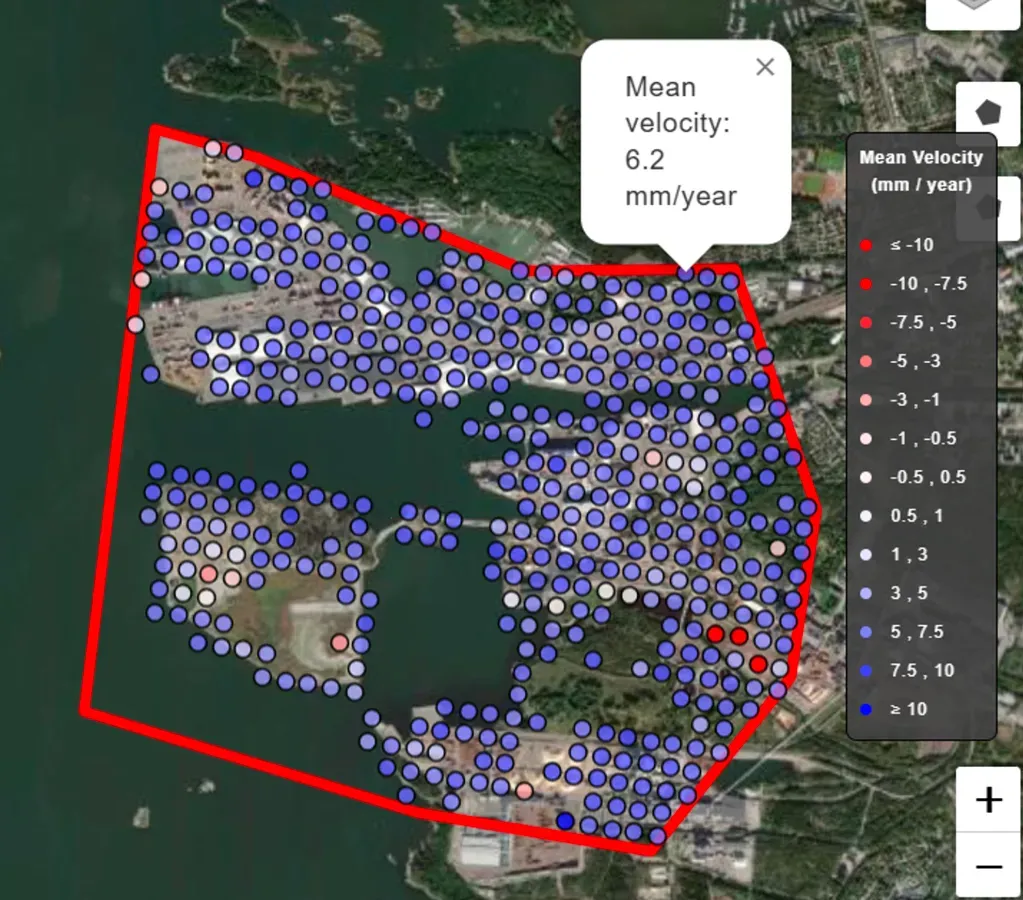Click the darkest blue data point on the map
Viewport: 1023px width, 900px height.
(x=565, y=820)
